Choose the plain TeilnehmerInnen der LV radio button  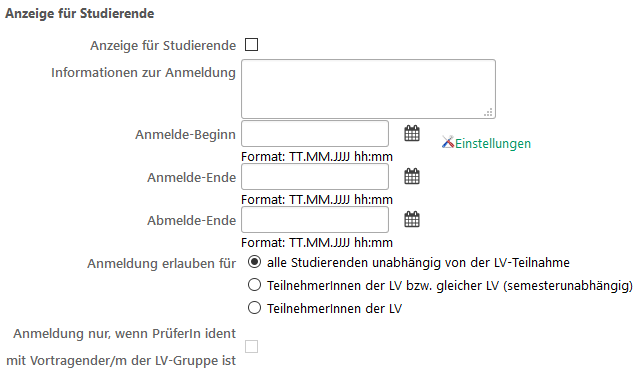tap(254, 307)
